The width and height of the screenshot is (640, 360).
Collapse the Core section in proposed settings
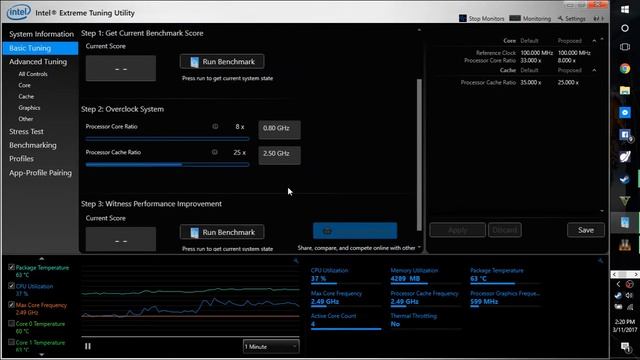pos(594,41)
